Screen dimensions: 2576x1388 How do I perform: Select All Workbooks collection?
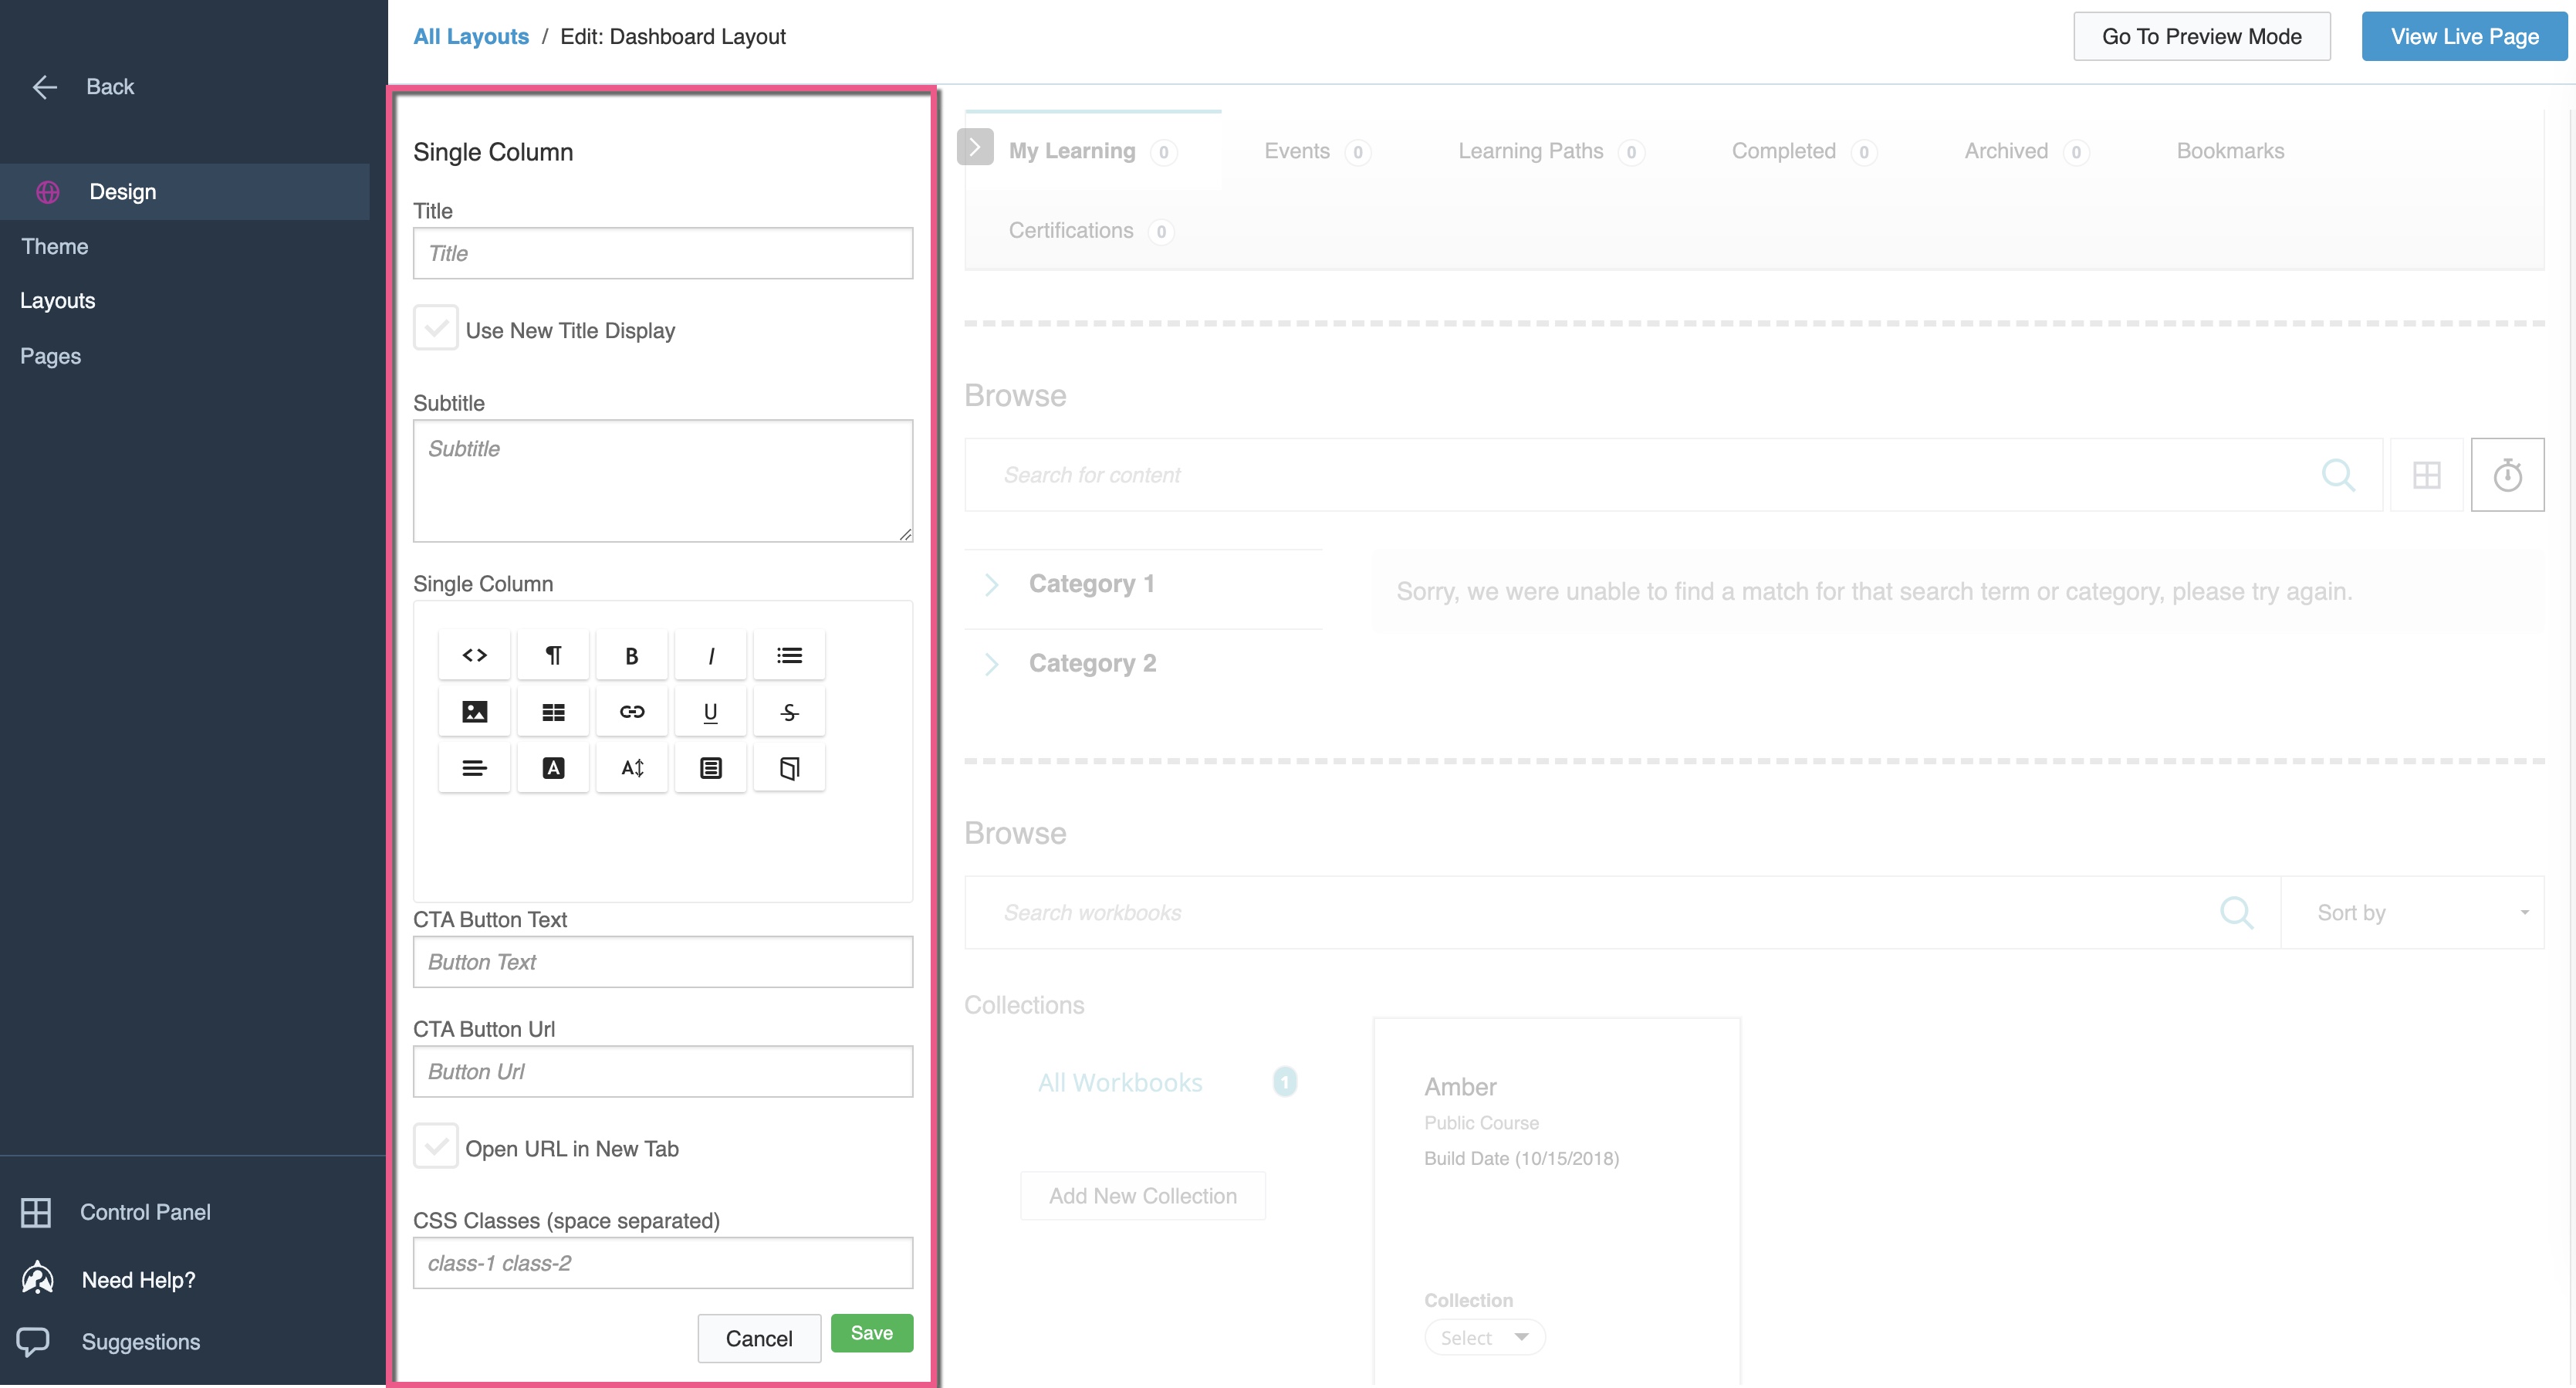(1120, 1083)
